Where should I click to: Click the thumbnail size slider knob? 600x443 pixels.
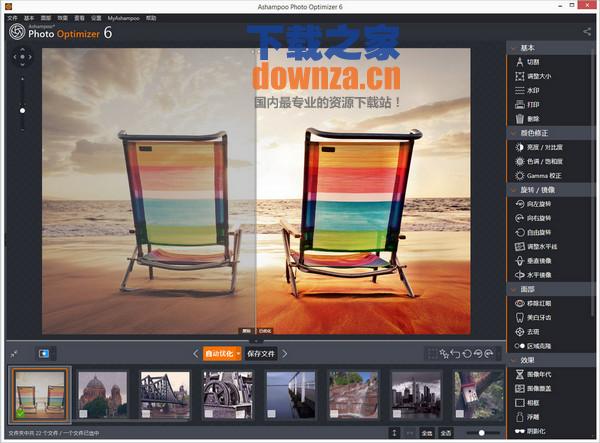[x=481, y=433]
